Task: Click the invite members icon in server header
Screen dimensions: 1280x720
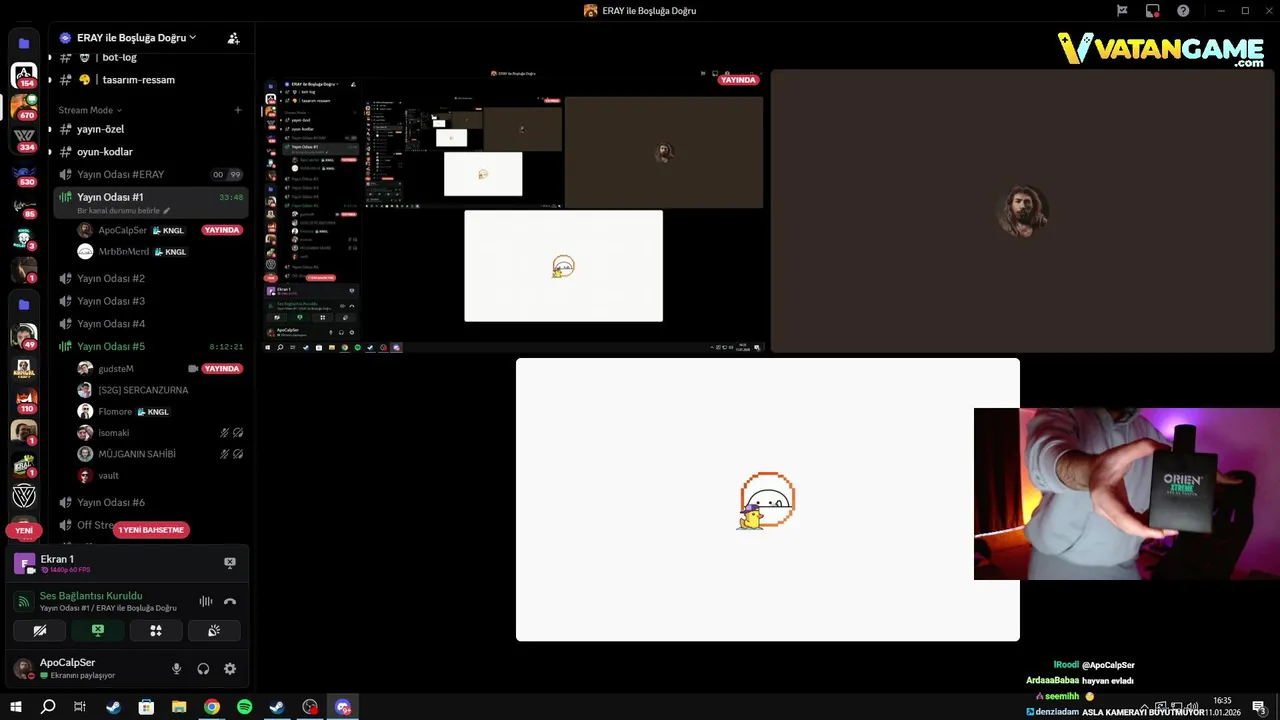Action: tap(233, 38)
